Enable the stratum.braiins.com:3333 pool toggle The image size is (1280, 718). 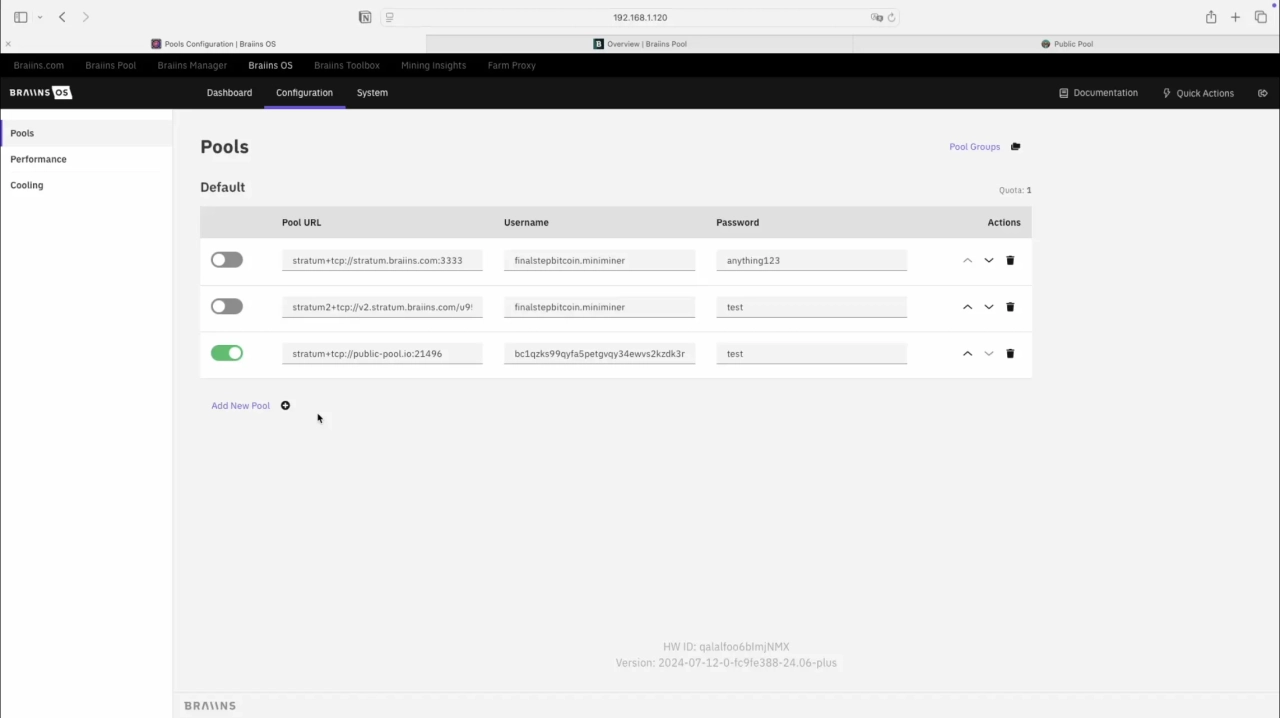click(227, 260)
